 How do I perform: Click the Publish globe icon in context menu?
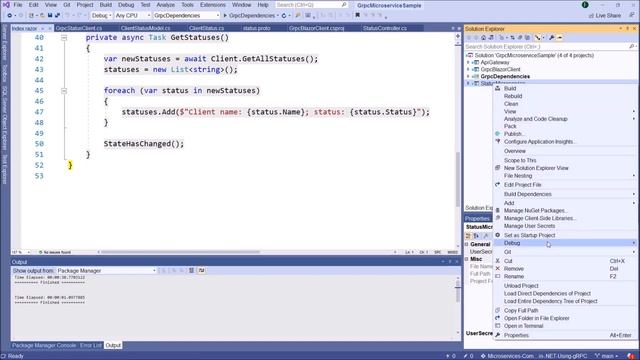click(498, 133)
